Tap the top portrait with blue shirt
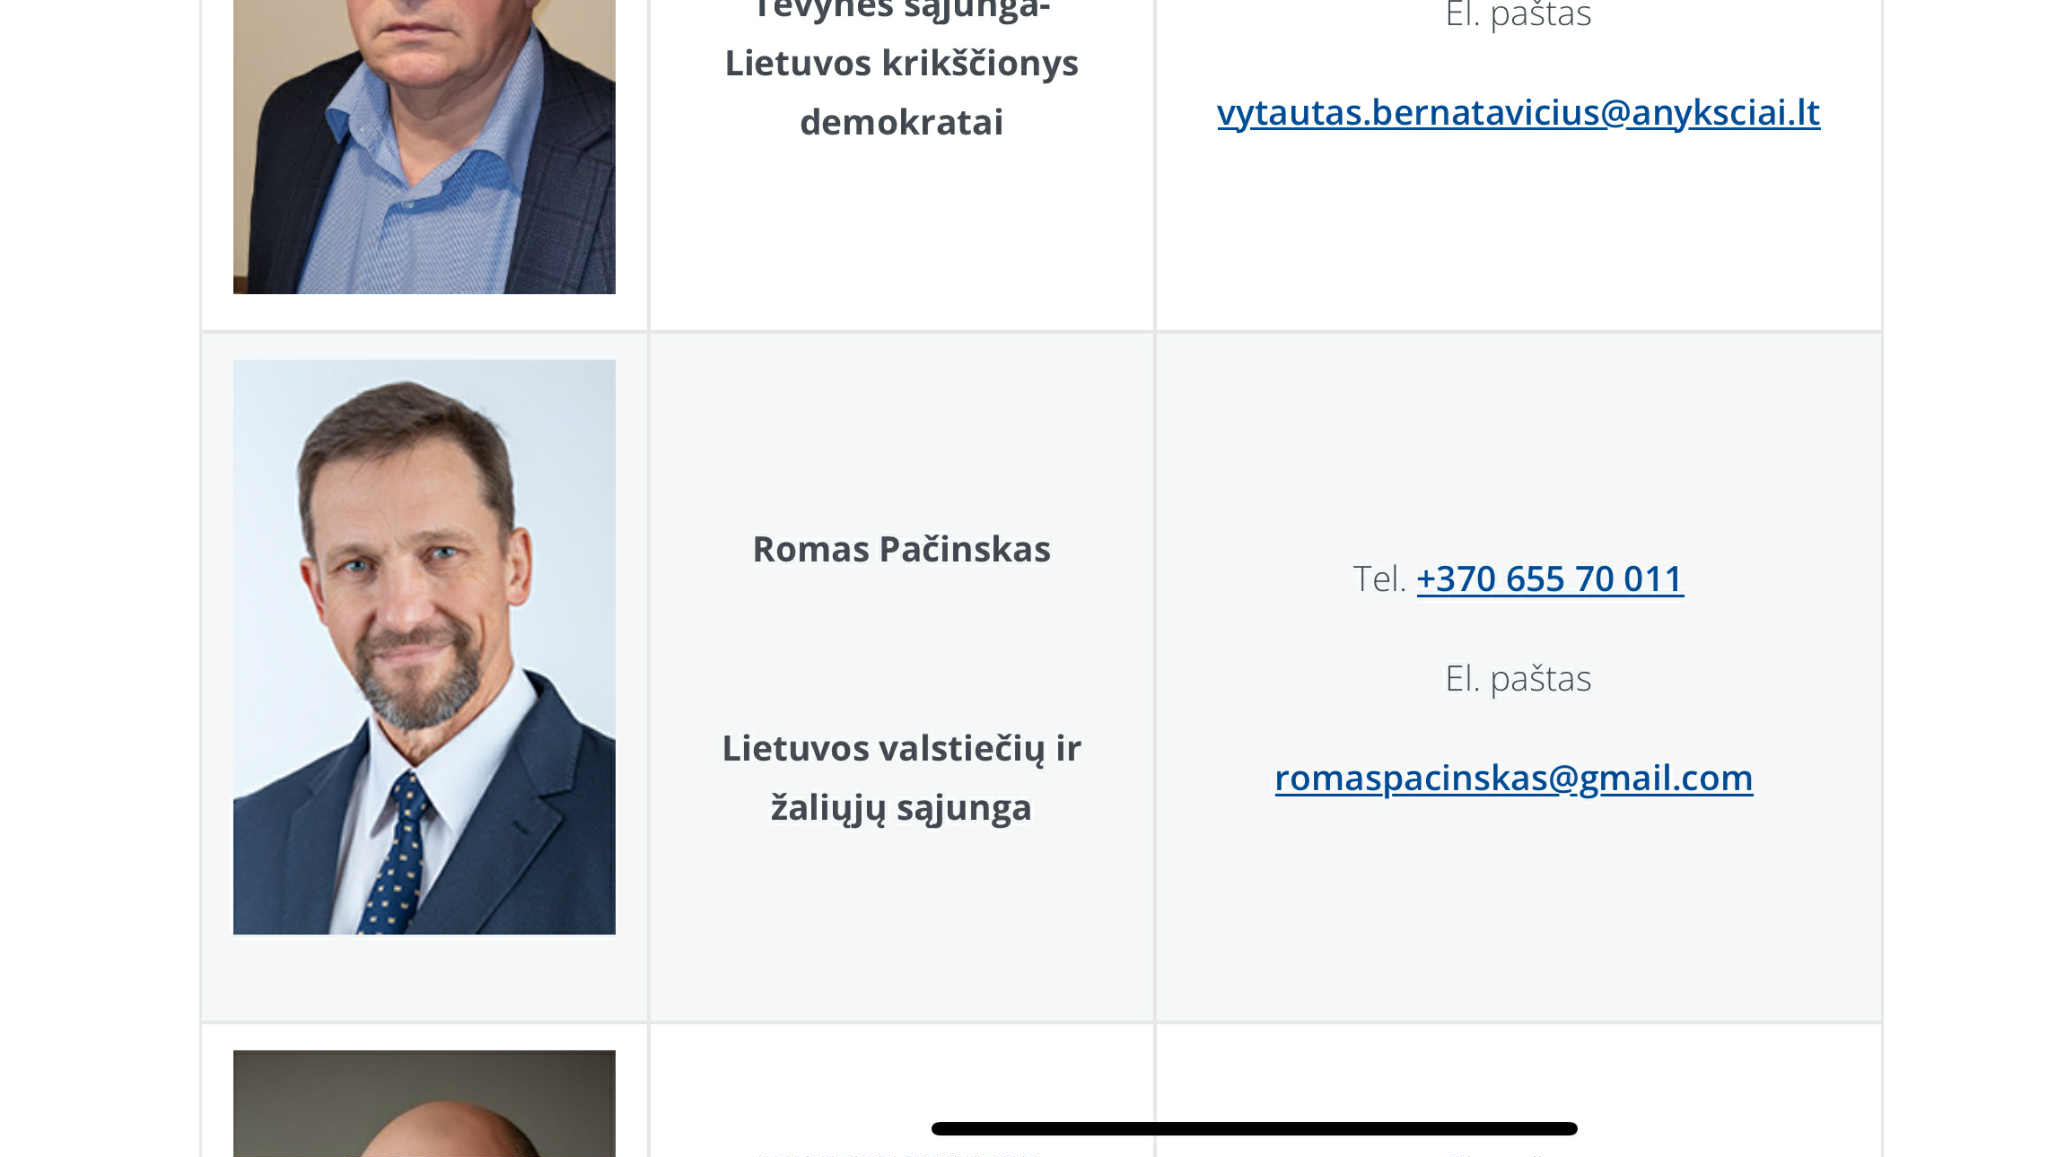 click(x=424, y=146)
